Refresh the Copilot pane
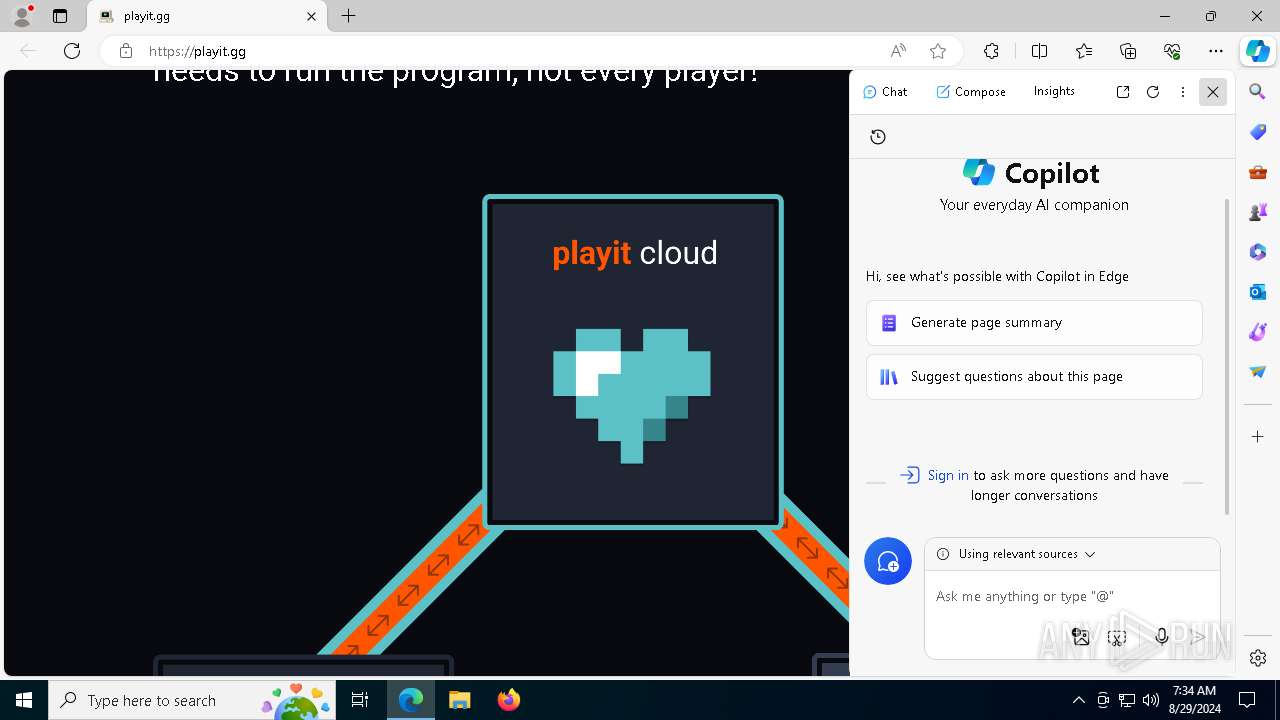 pyautogui.click(x=1153, y=91)
